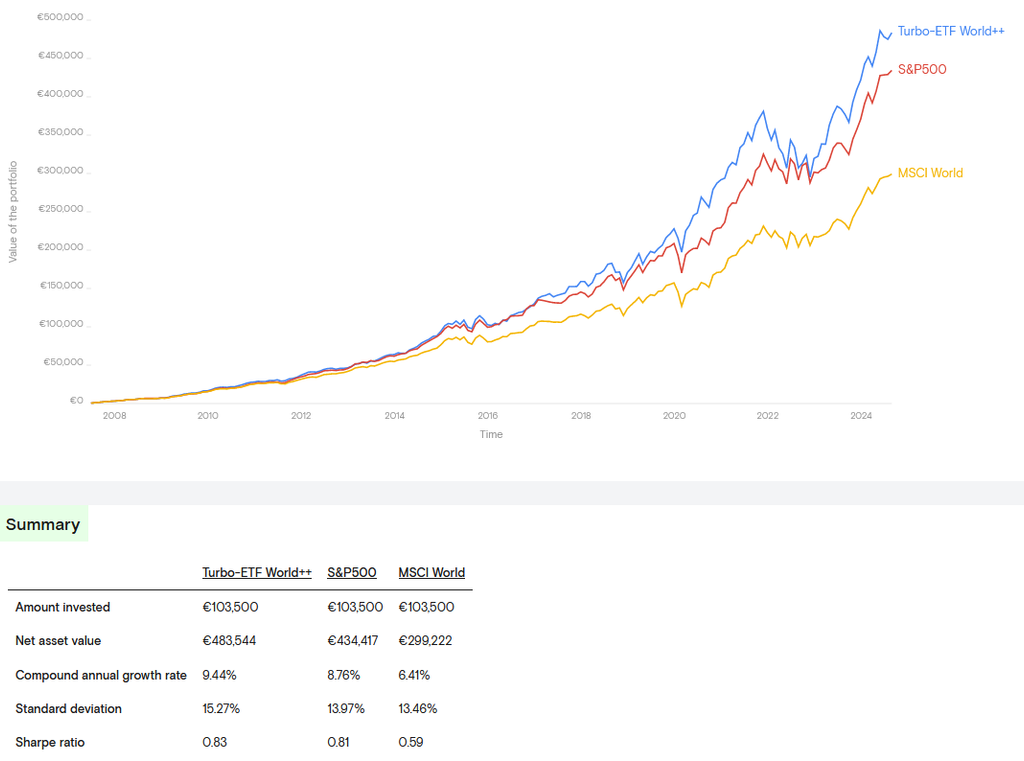
Task: Click the S&P500 column header in the summary table
Action: (352, 573)
